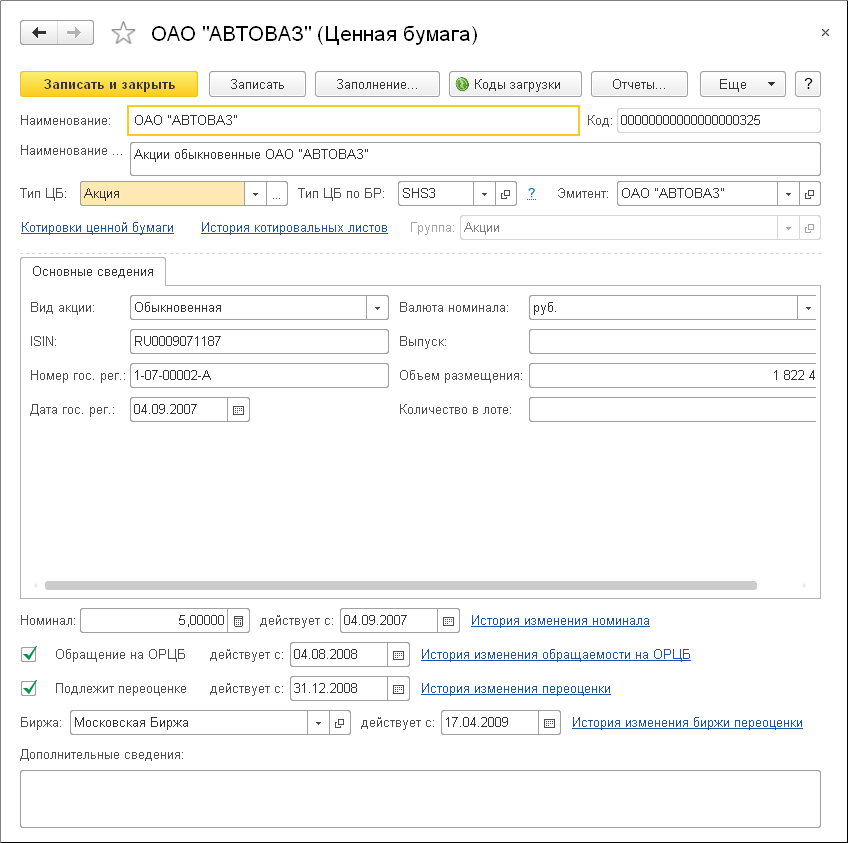Open История изменения биржи переоценки link
The image size is (848, 843).
point(687,723)
